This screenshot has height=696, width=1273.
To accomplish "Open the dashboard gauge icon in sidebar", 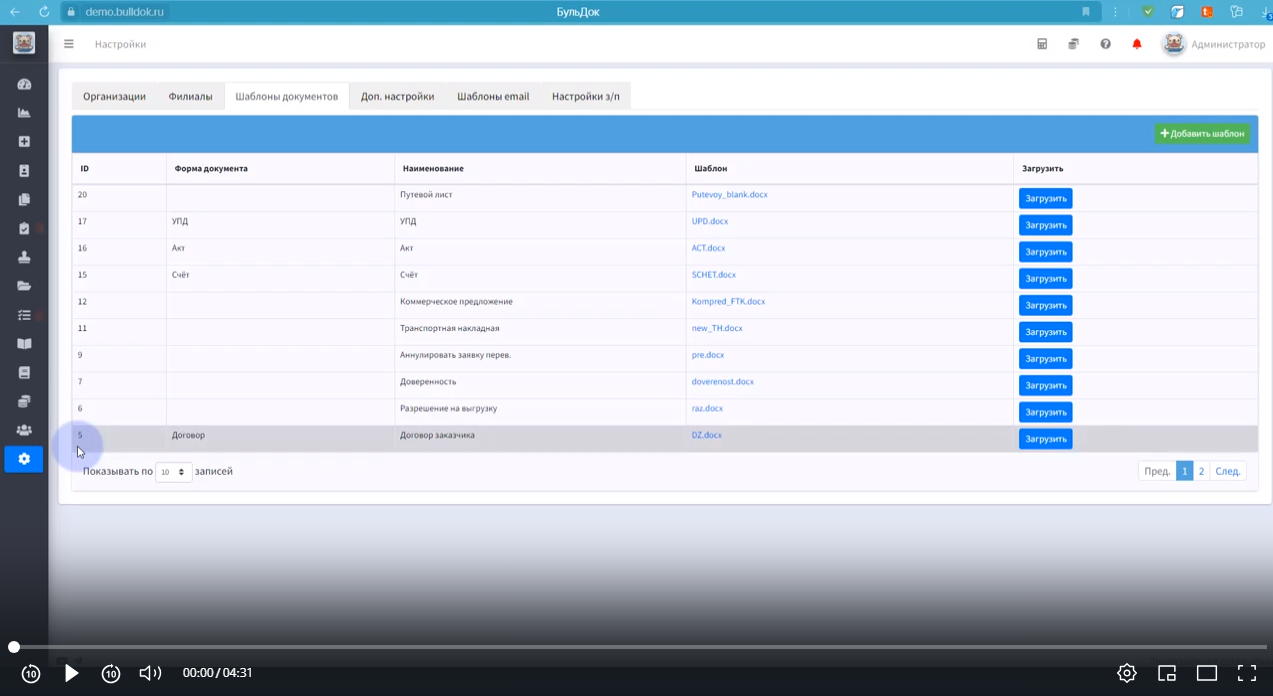I will coord(24,84).
